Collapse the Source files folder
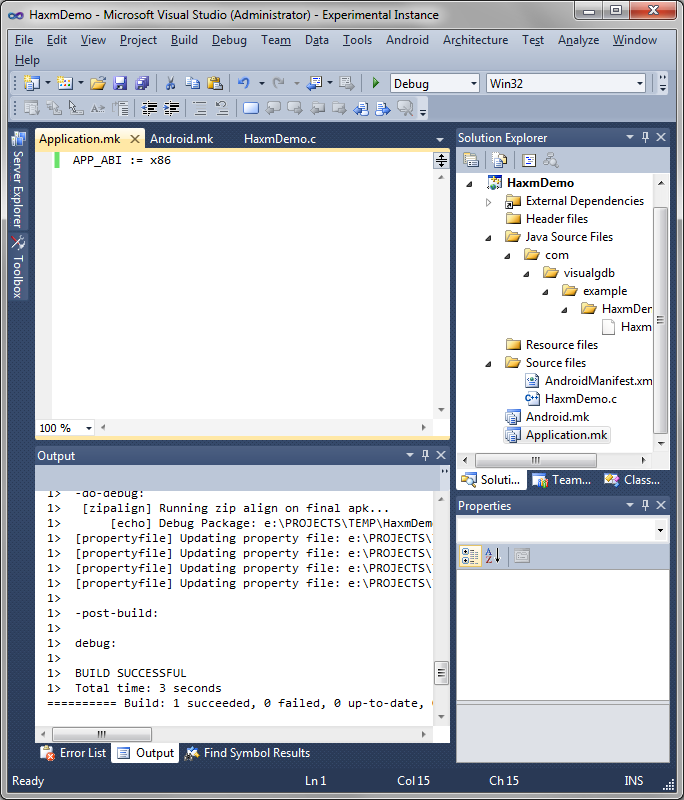The width and height of the screenshot is (684, 800). point(488,364)
